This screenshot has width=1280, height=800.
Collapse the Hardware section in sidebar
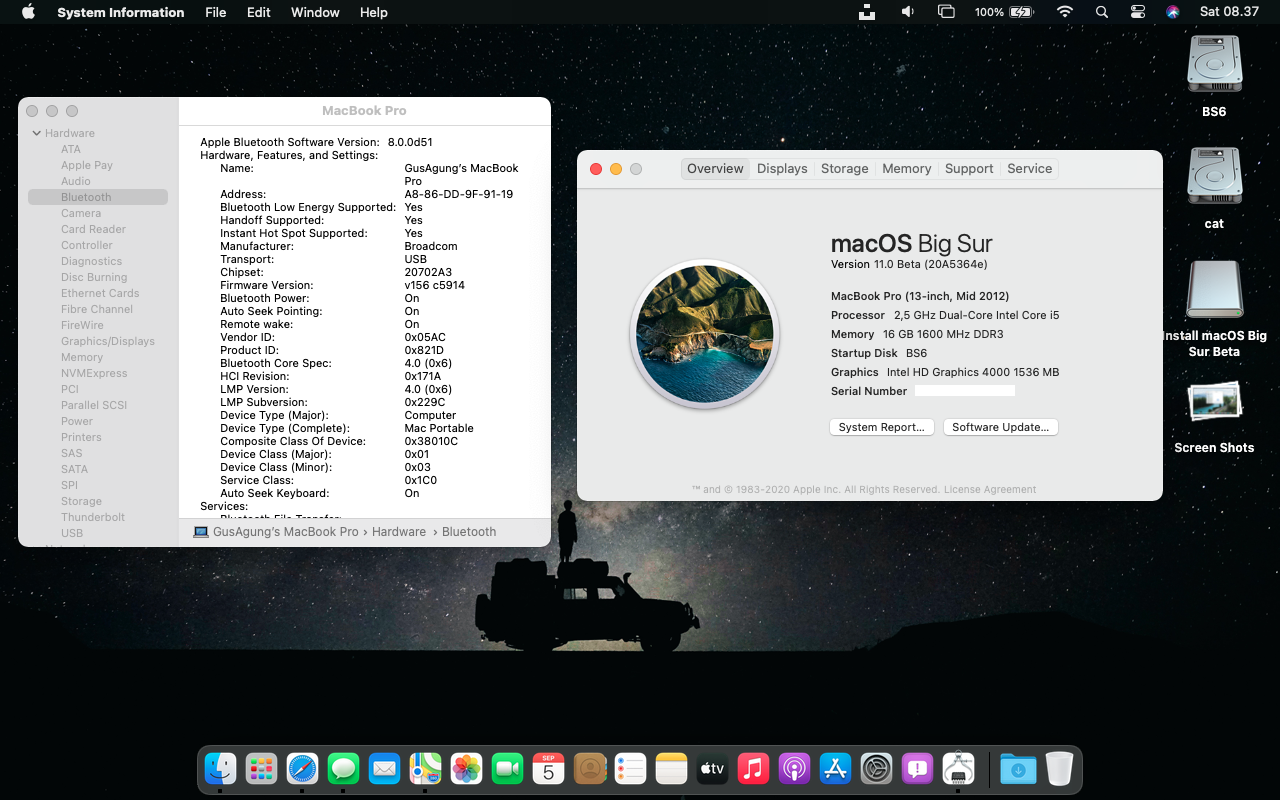coord(37,133)
